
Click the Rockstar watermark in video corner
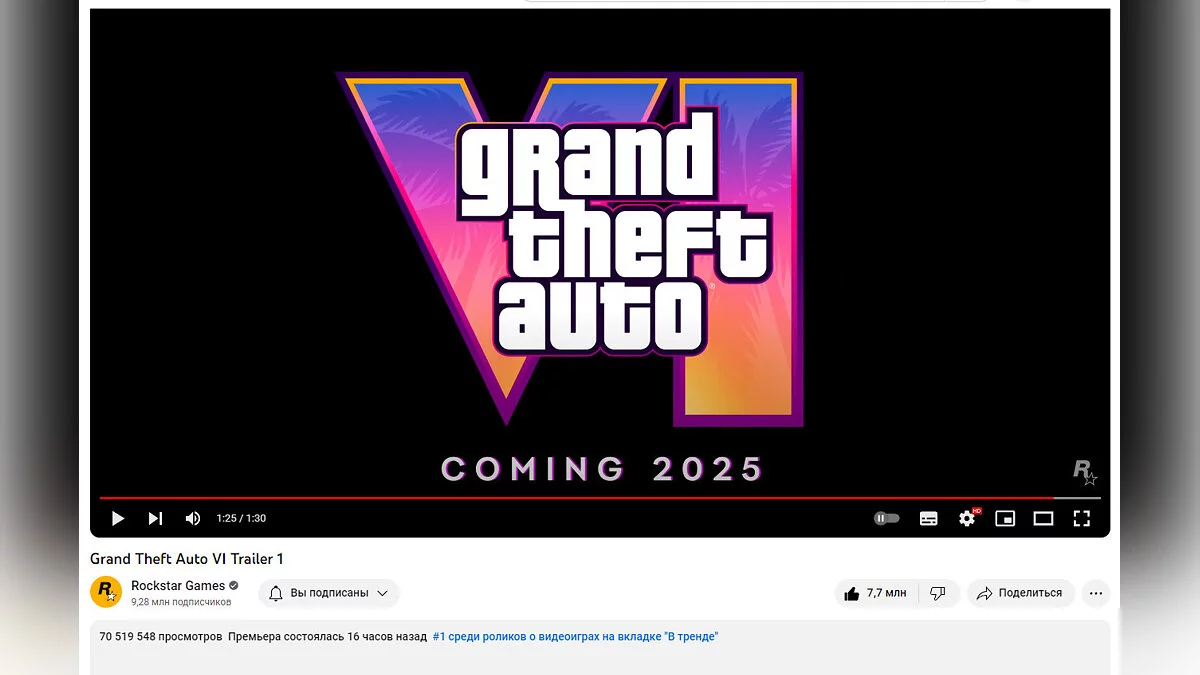tap(1085, 472)
